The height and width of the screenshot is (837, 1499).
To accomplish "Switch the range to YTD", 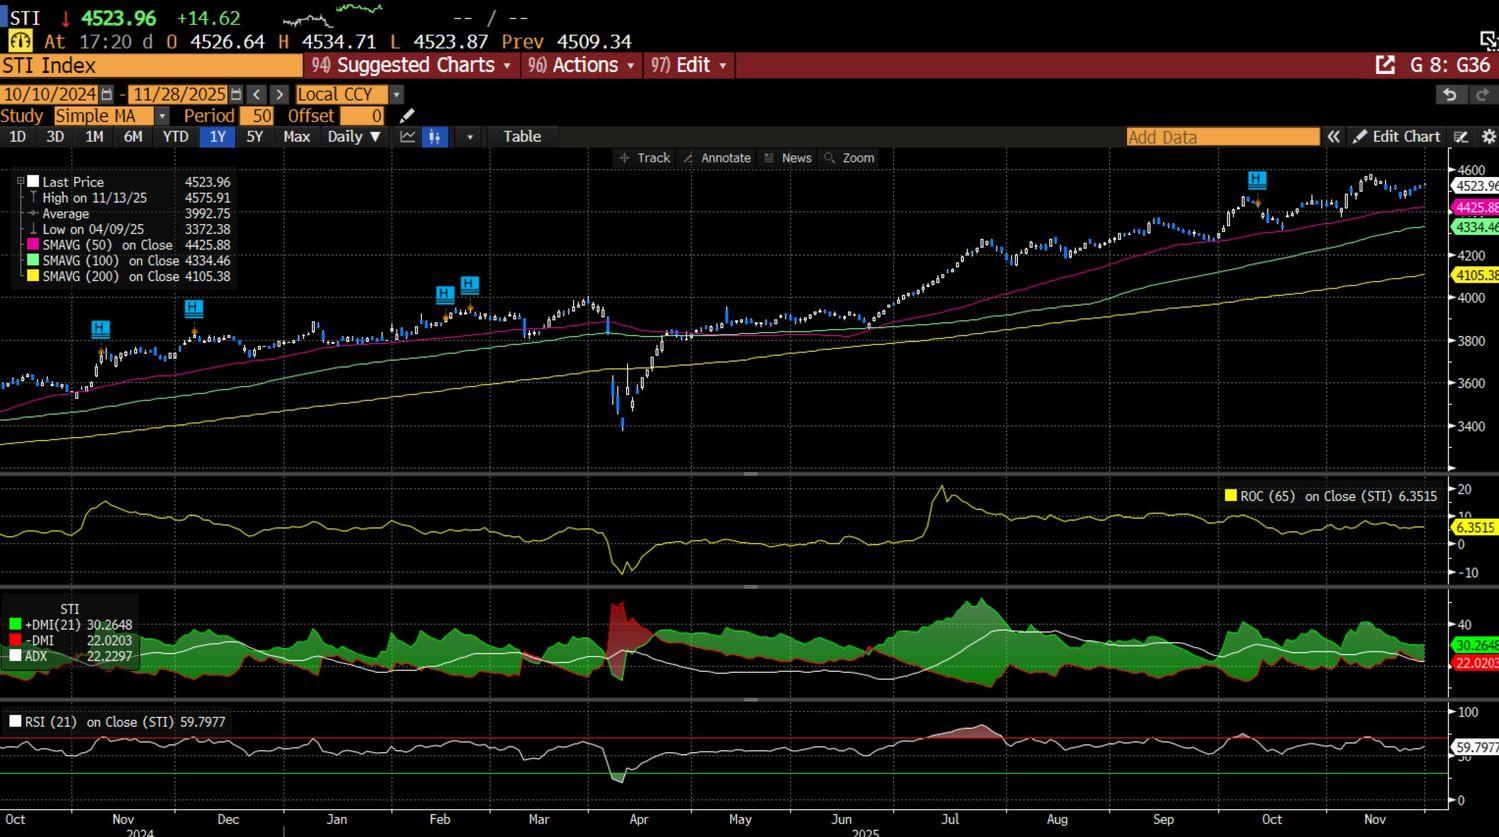I will click(175, 137).
